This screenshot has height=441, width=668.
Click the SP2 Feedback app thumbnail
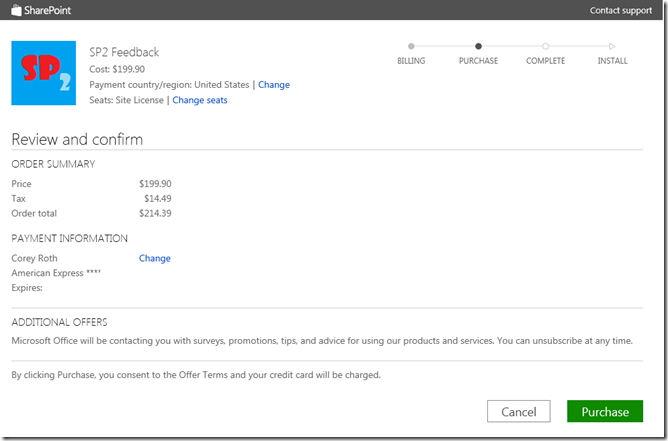tap(43, 73)
